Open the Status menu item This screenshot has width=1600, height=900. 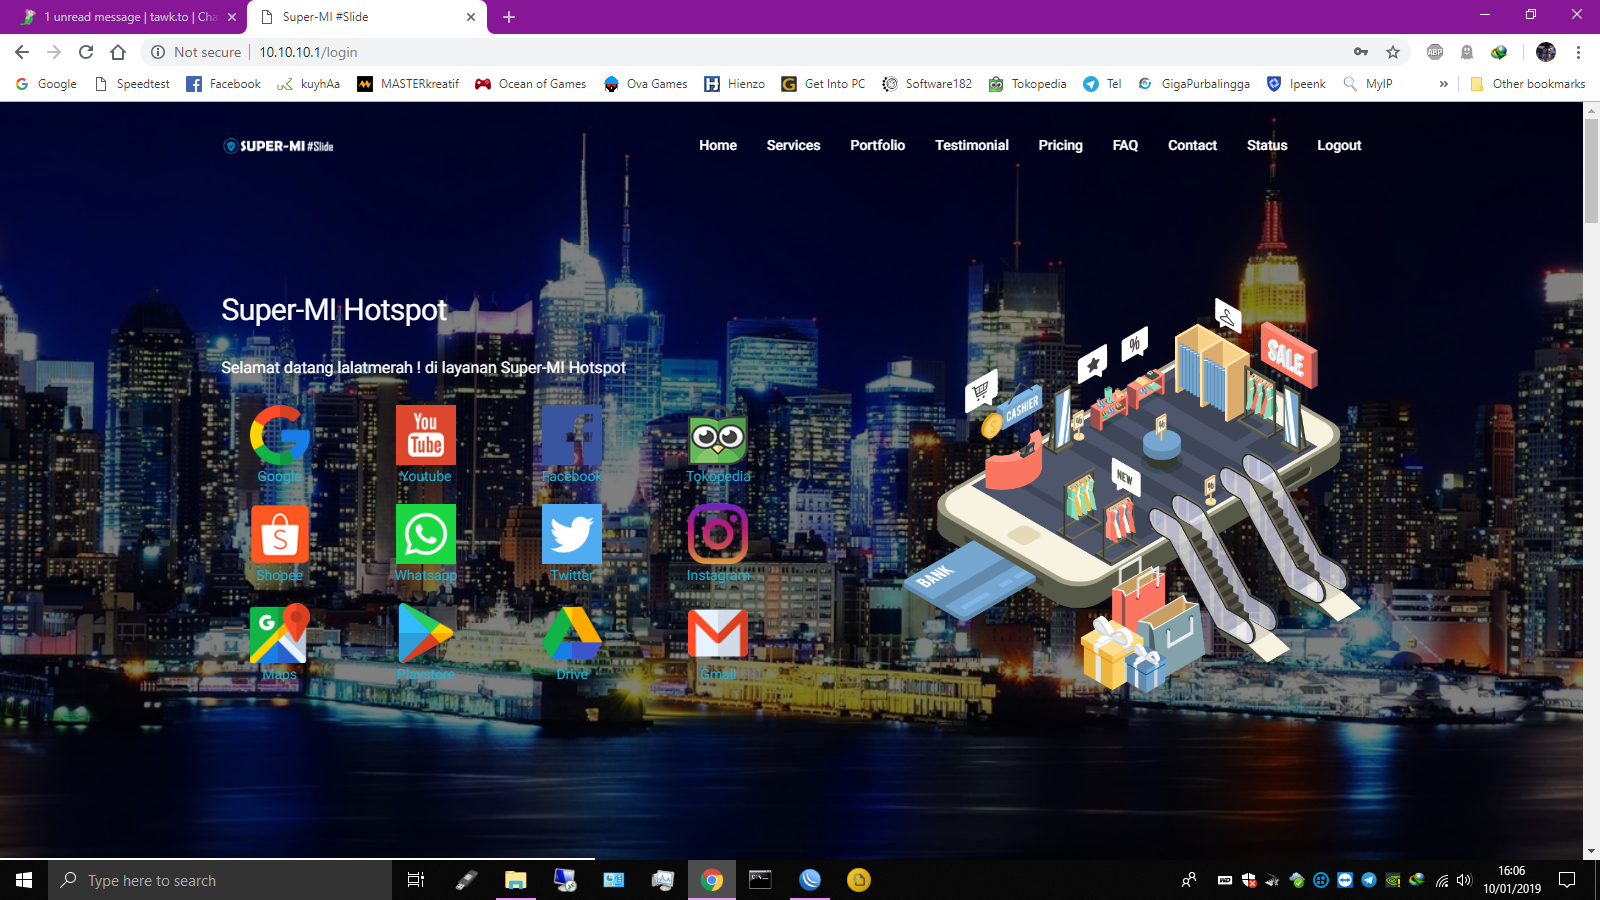click(x=1267, y=145)
